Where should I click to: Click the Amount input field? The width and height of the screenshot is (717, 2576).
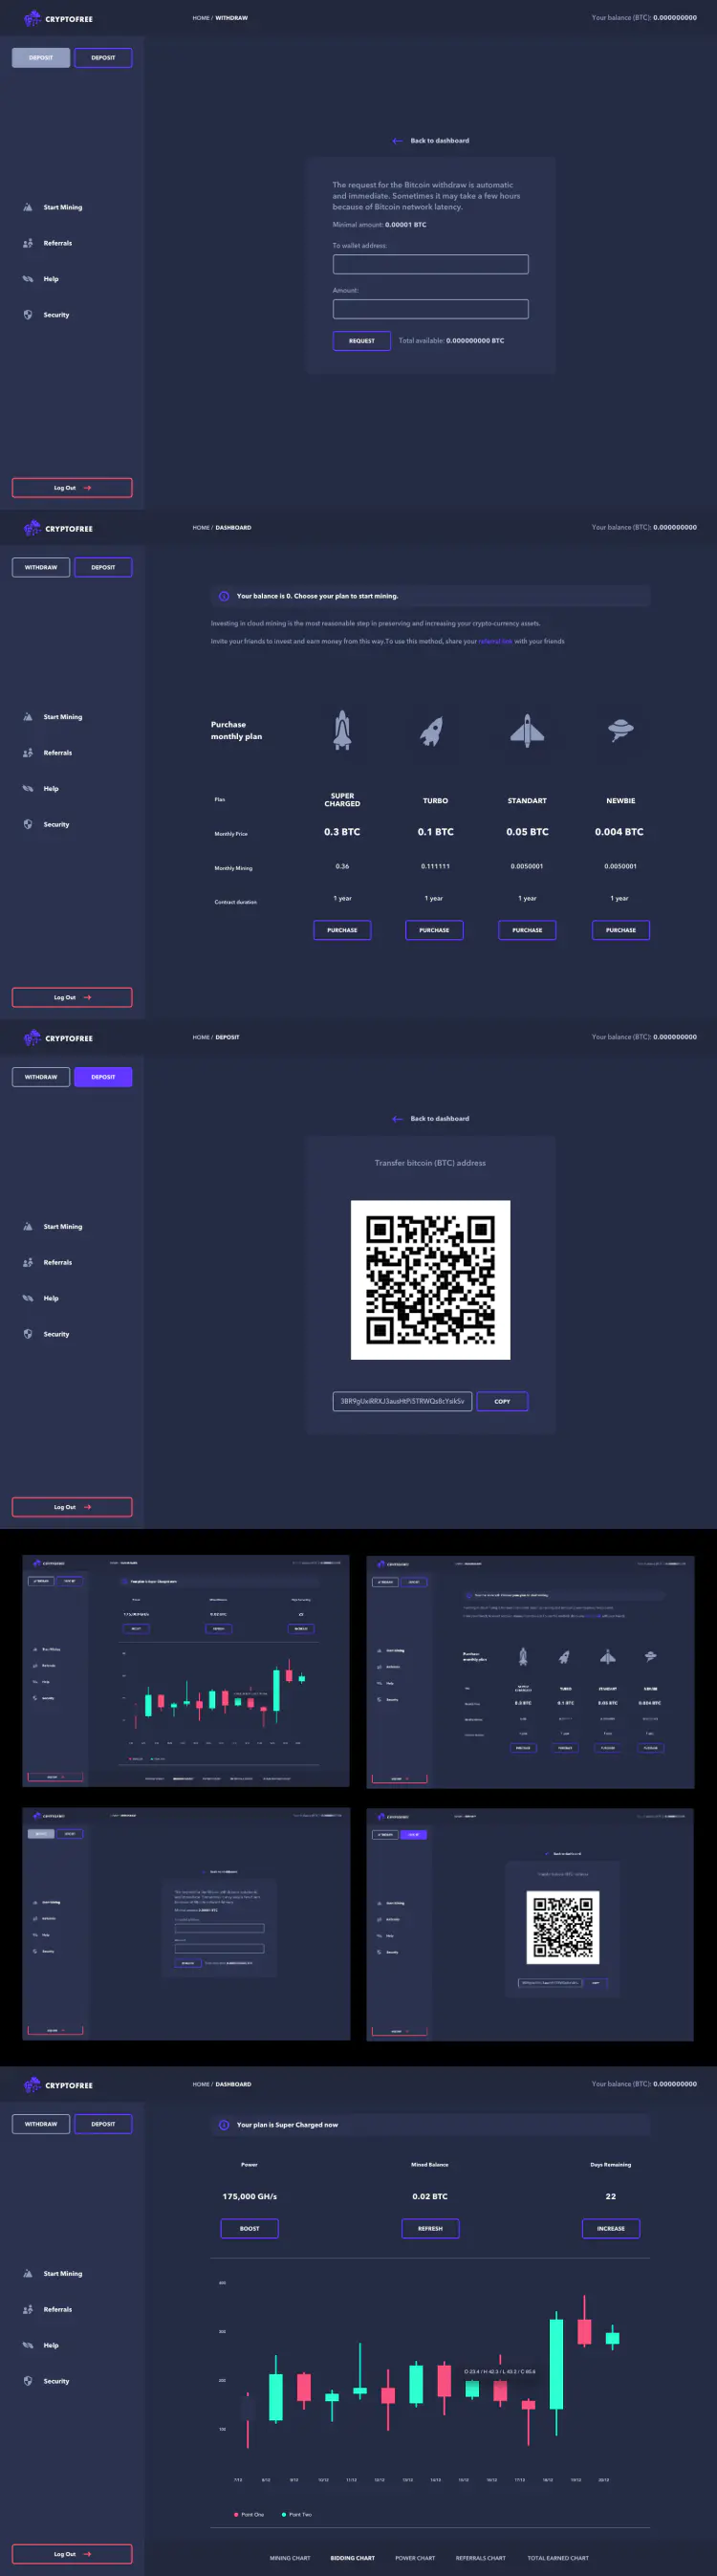pyautogui.click(x=430, y=309)
